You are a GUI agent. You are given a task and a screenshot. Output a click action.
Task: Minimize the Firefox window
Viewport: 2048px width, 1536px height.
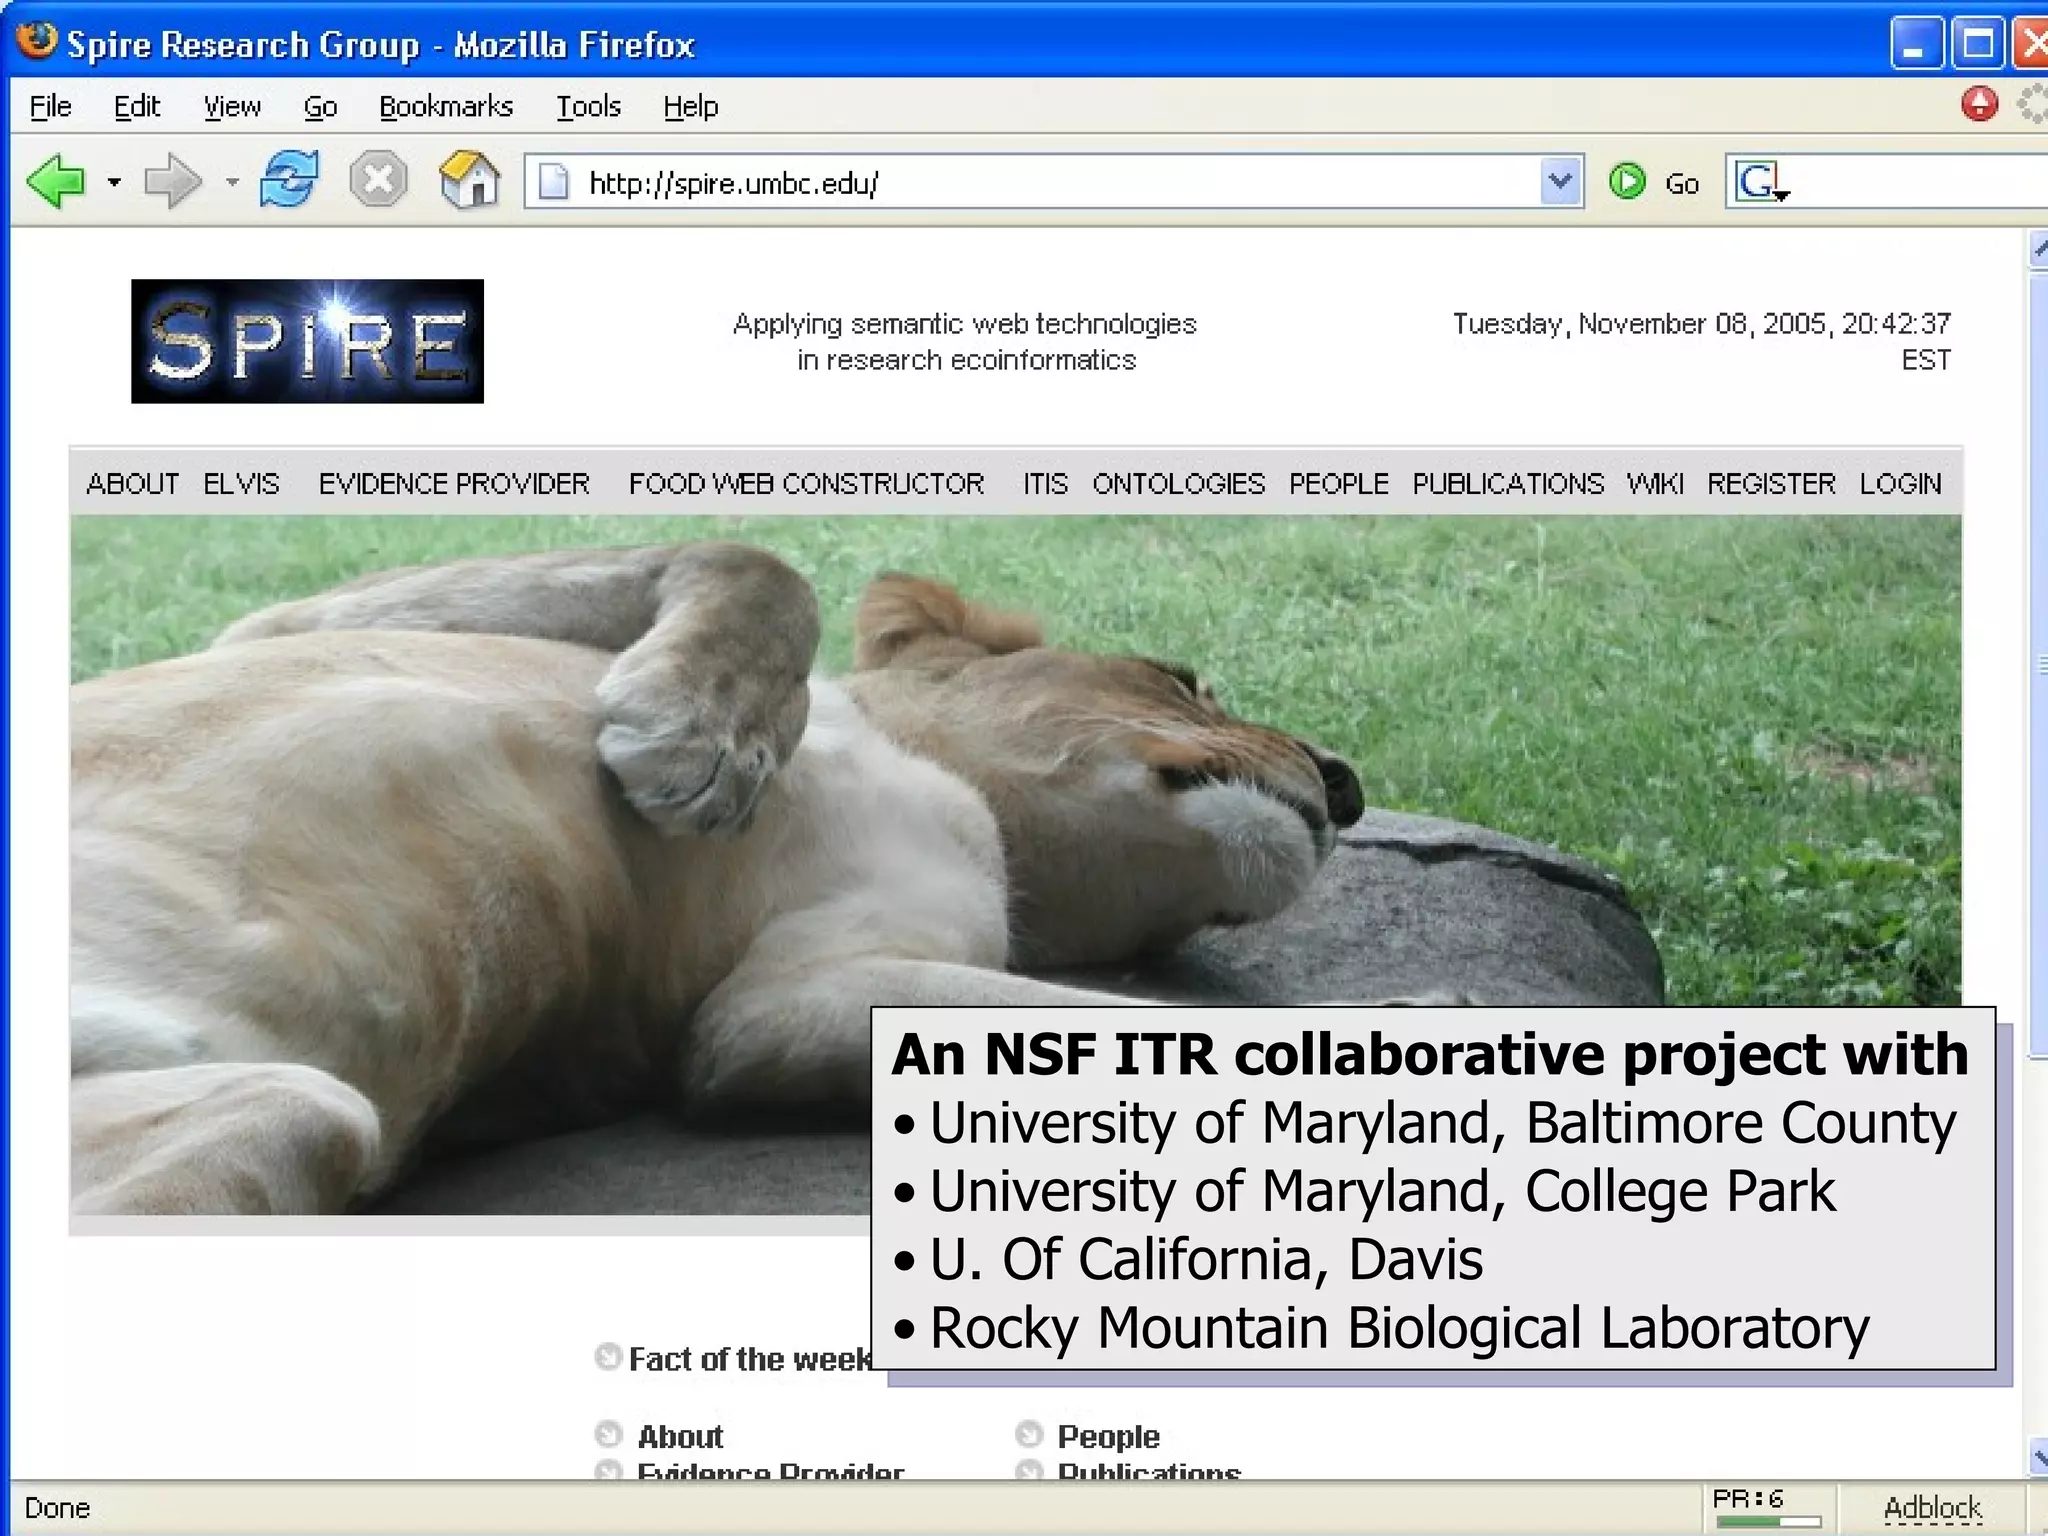(x=1916, y=44)
